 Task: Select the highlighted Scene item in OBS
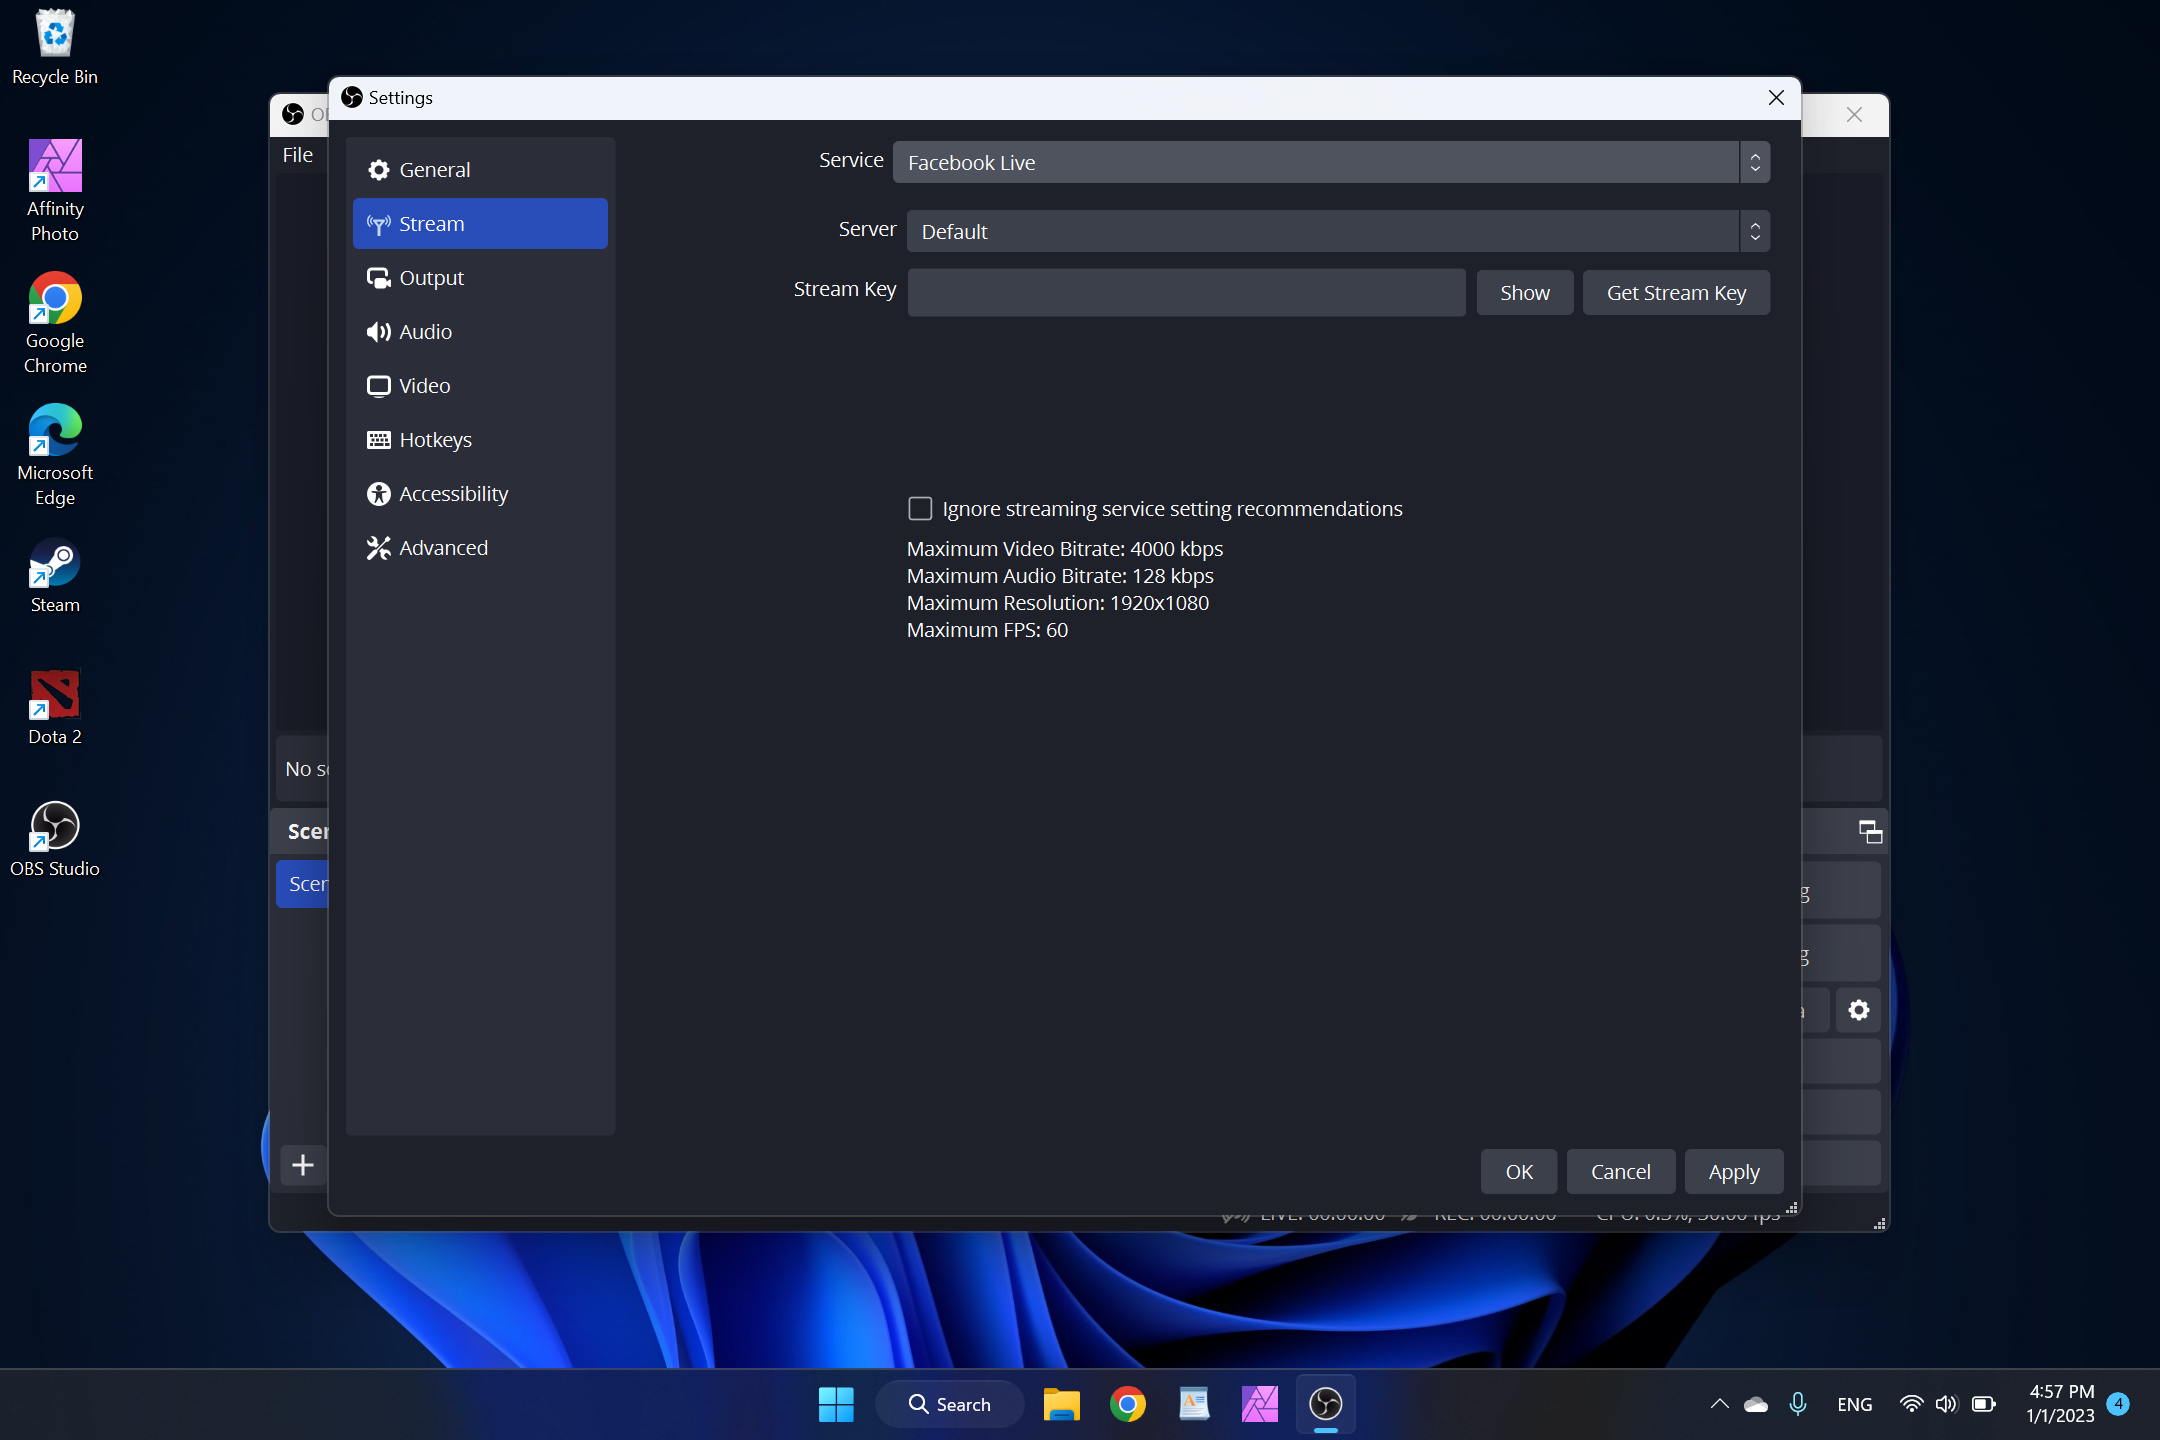303,884
